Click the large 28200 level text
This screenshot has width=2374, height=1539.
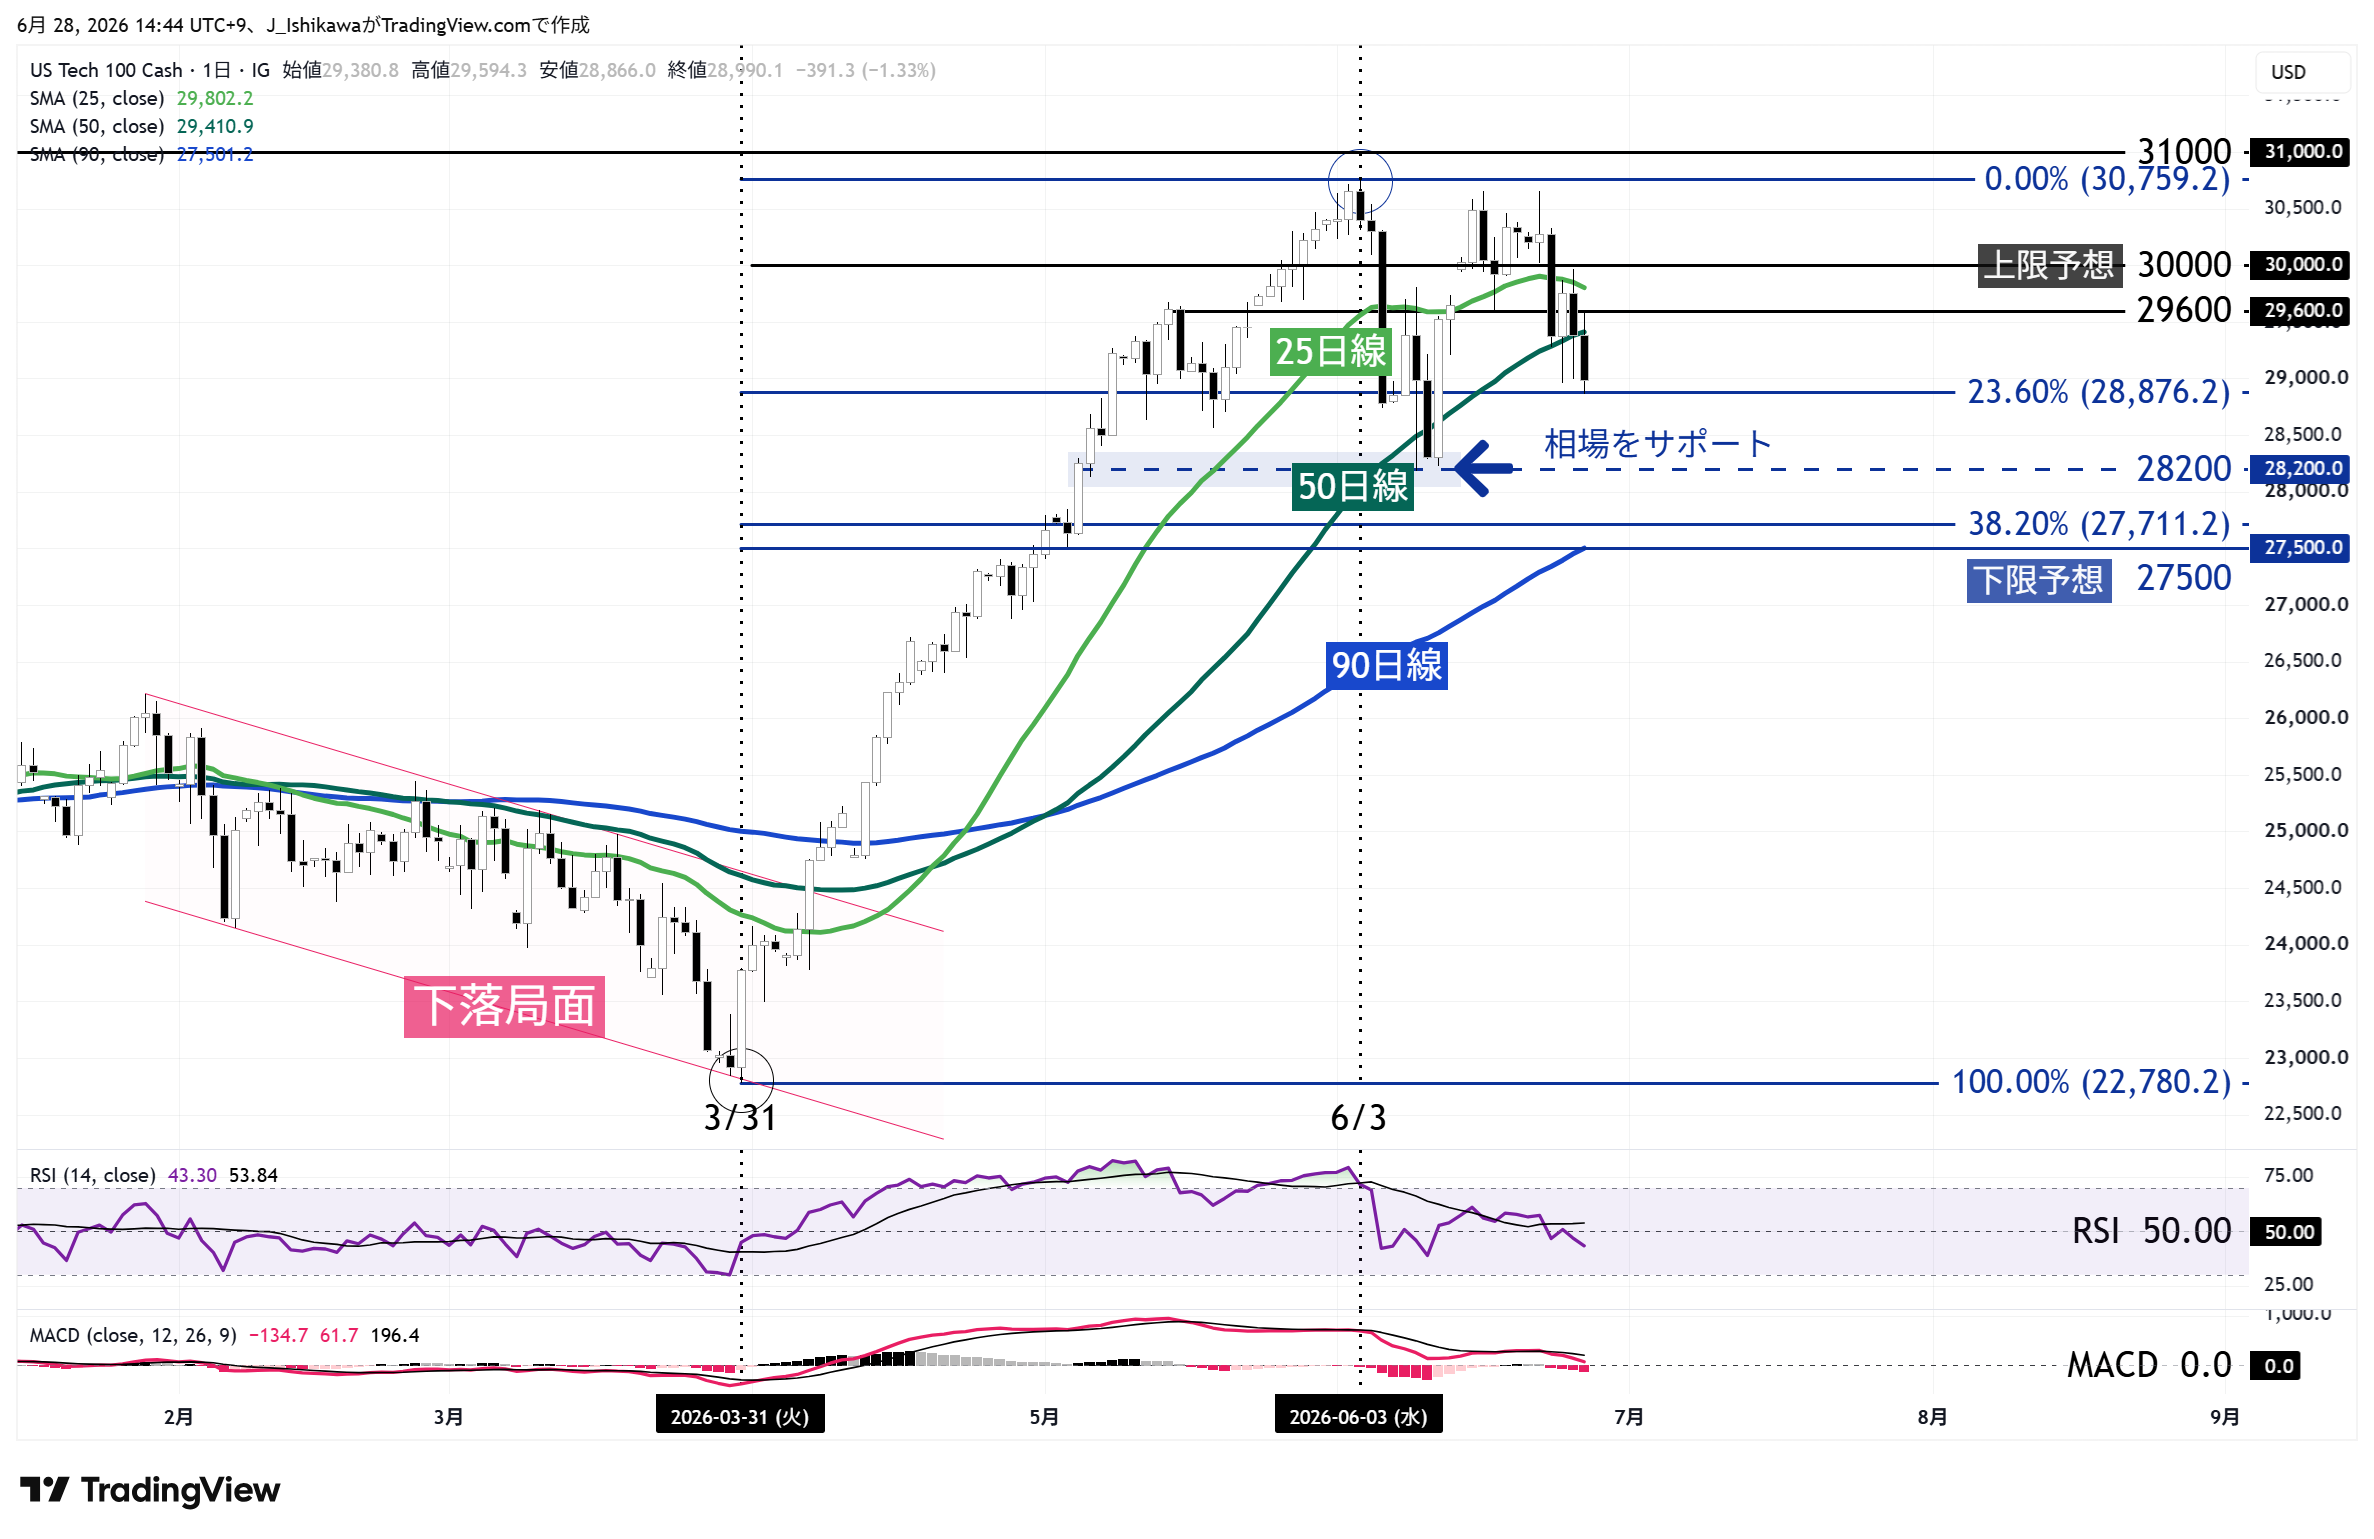point(2184,468)
